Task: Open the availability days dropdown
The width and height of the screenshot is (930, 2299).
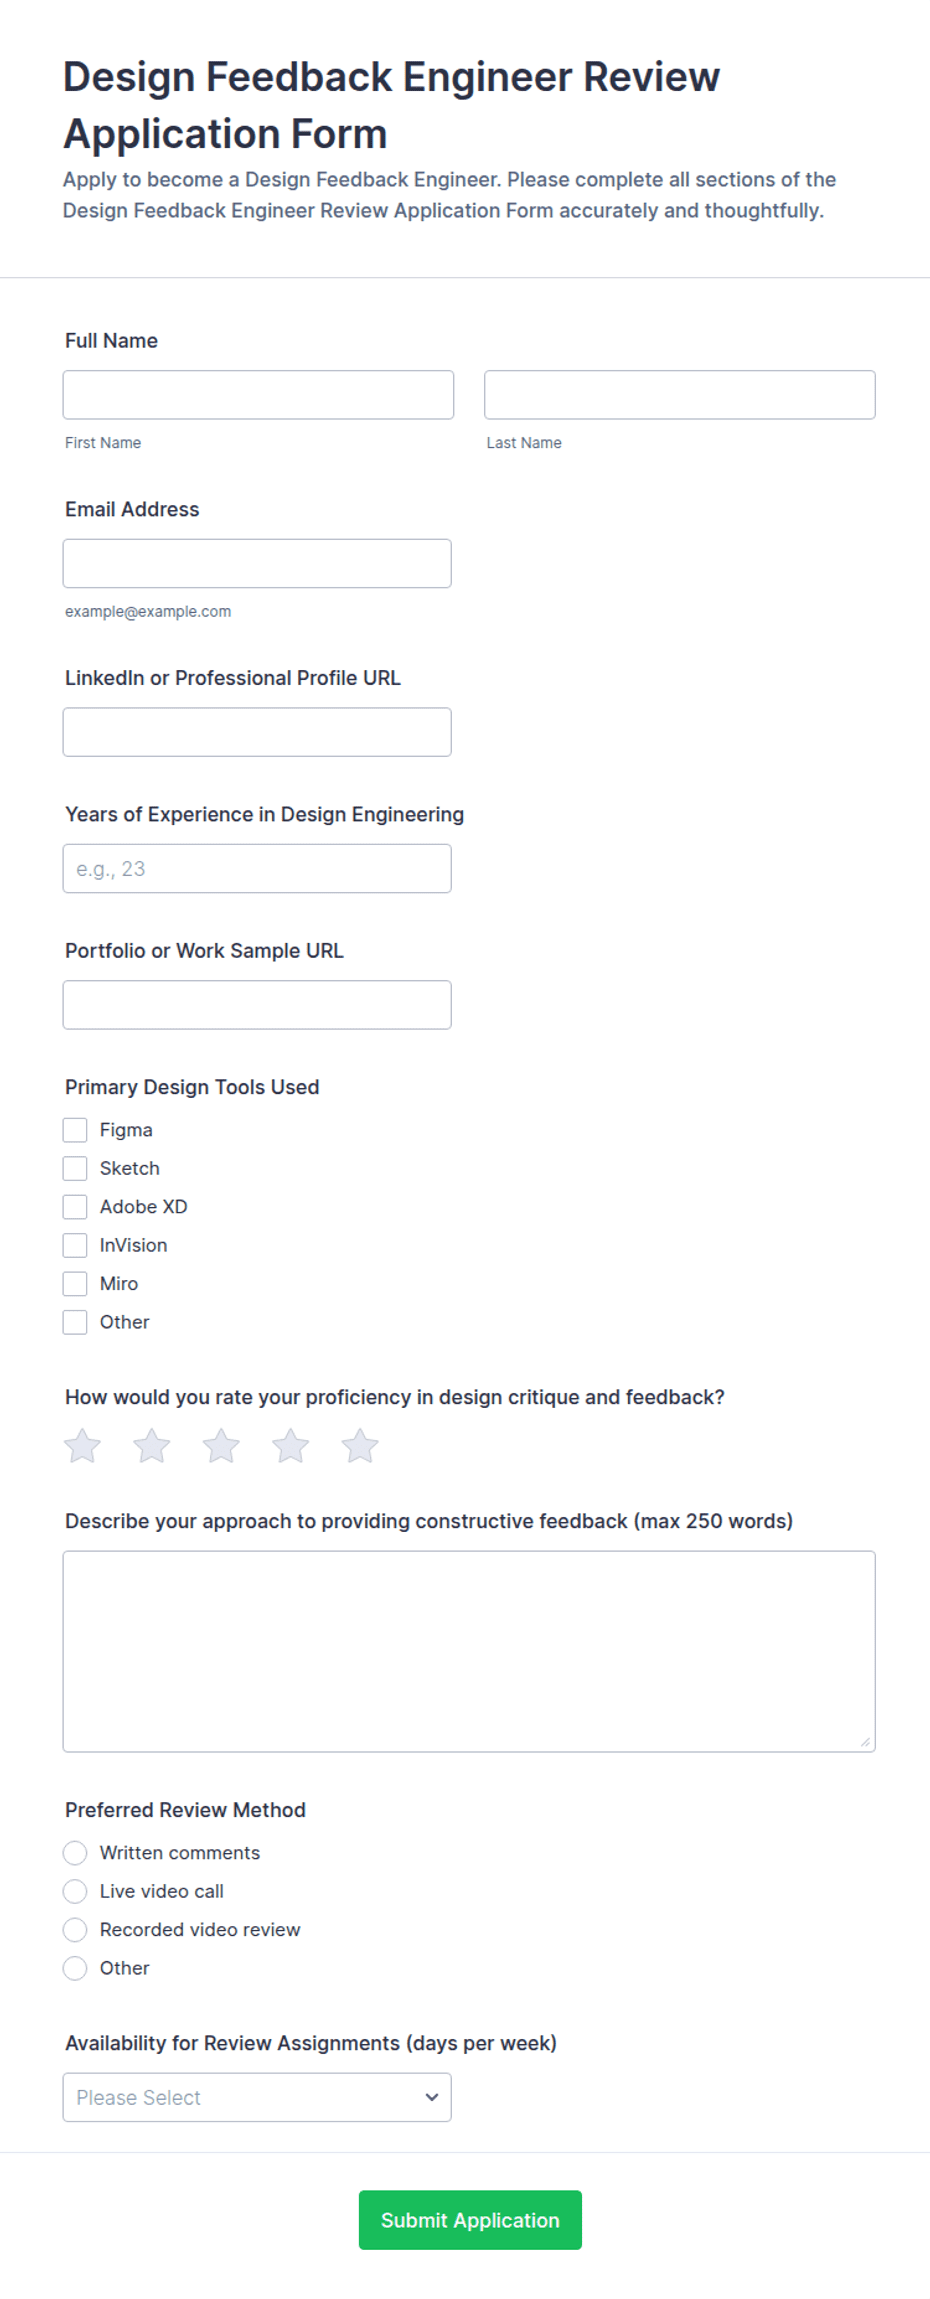Action: 257,2097
